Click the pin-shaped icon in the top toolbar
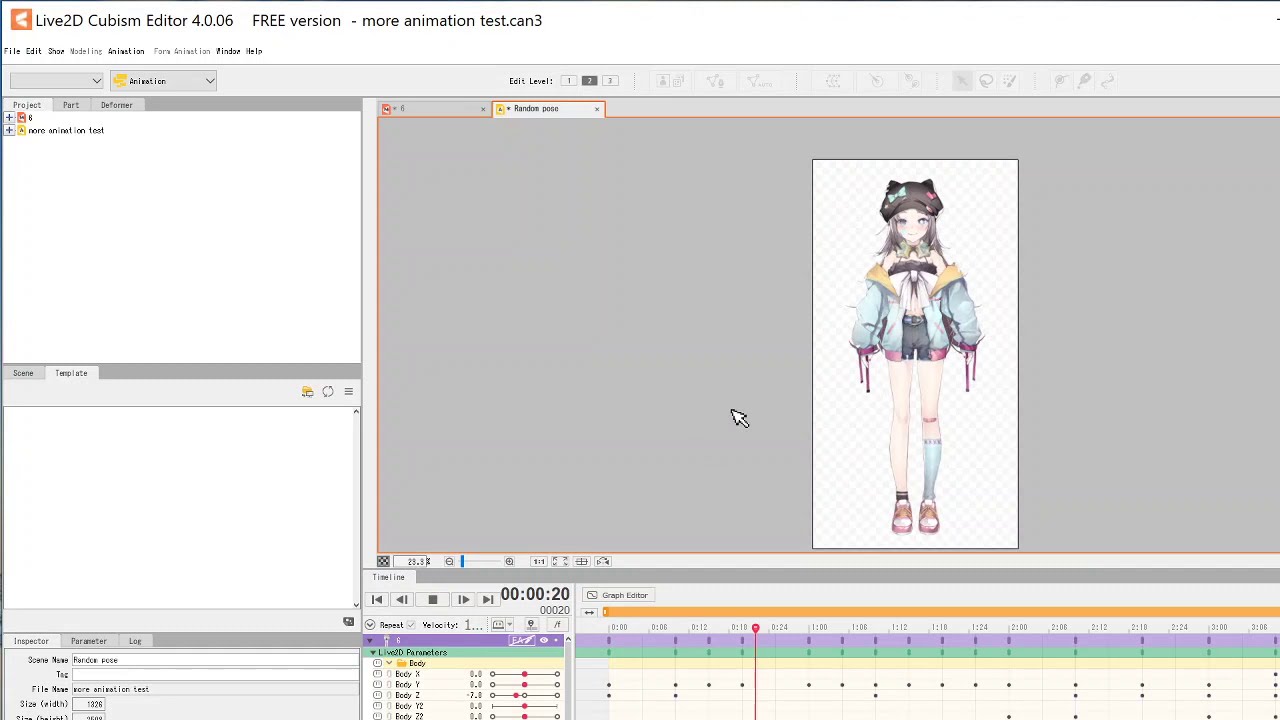Image resolution: width=1280 pixels, height=720 pixels. (1084, 81)
